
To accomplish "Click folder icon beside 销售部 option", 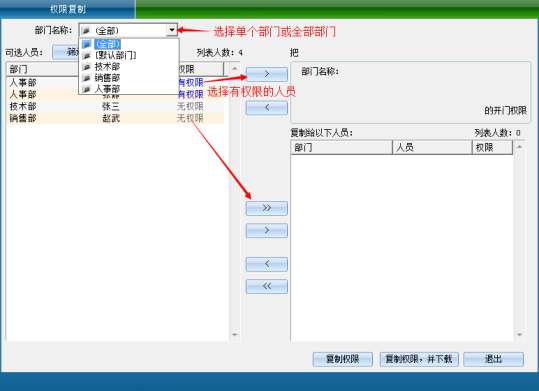I will [87, 78].
